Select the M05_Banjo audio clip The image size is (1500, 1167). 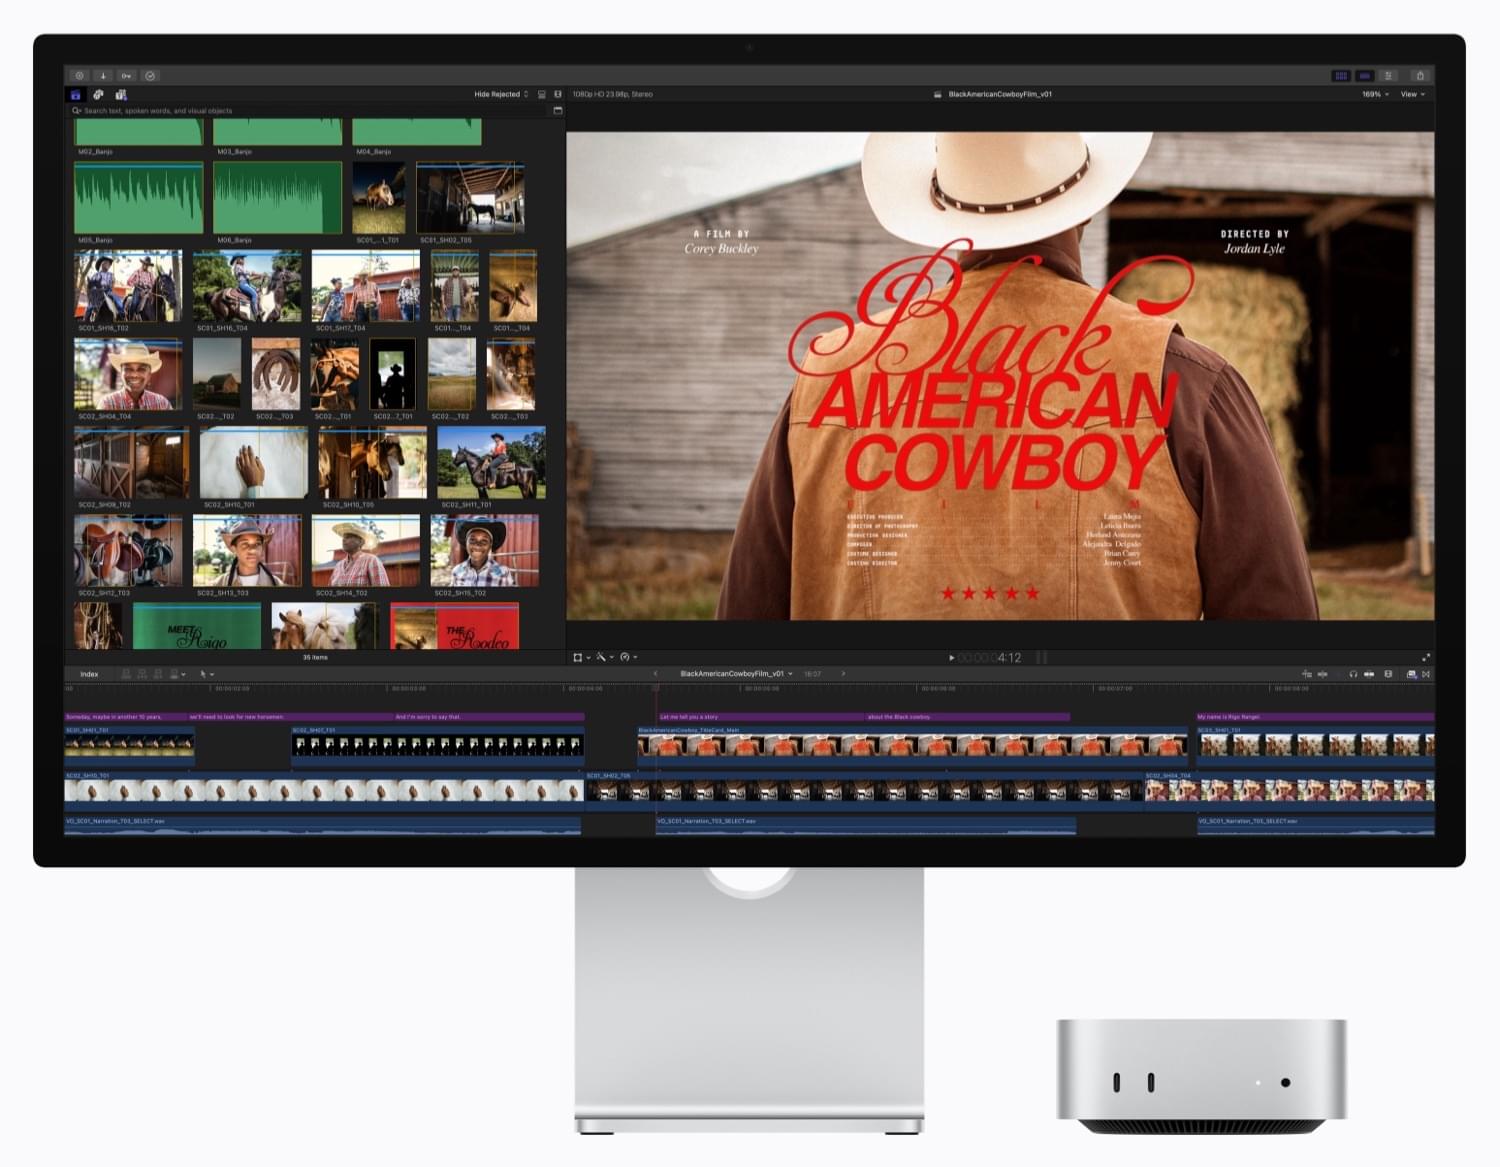pyautogui.click(x=138, y=199)
